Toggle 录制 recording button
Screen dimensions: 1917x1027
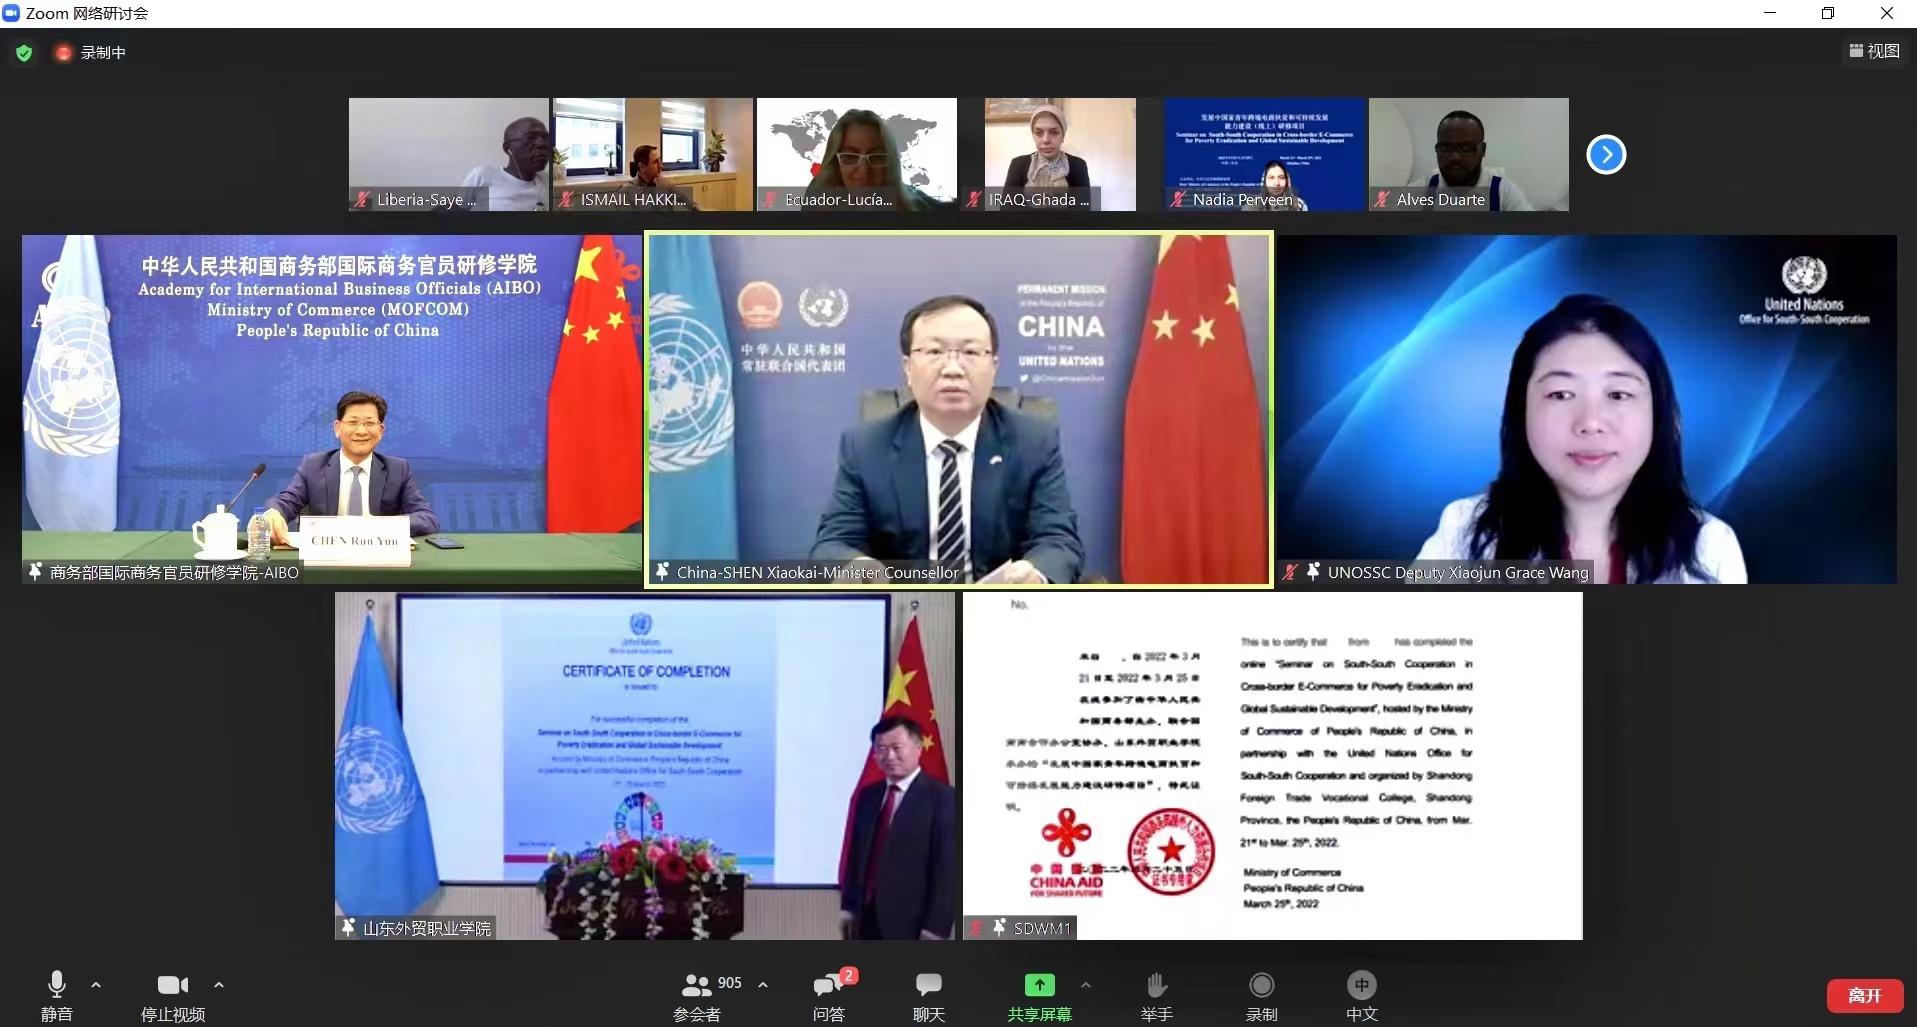pos(1262,997)
